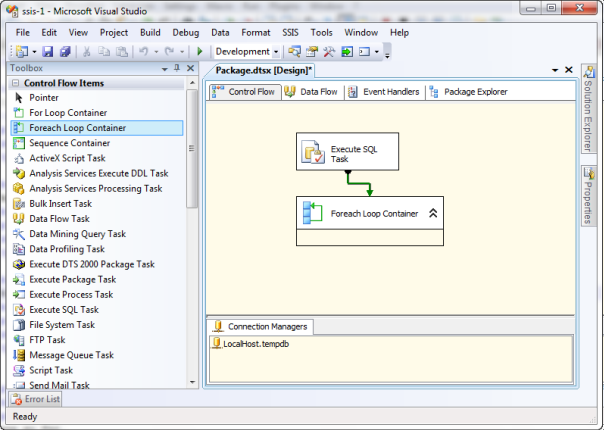Open the SSIS menu
The width and height of the screenshot is (604, 430).
coord(290,33)
